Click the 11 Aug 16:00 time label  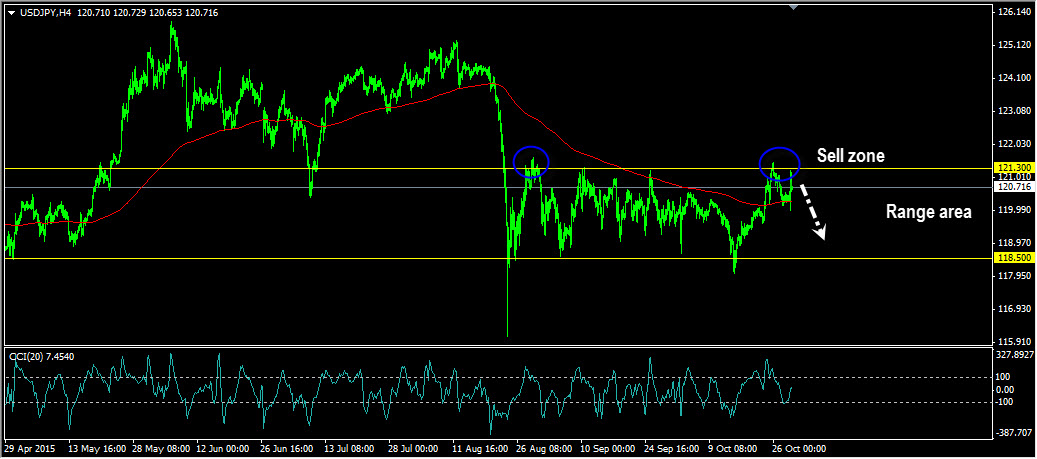coord(481,448)
